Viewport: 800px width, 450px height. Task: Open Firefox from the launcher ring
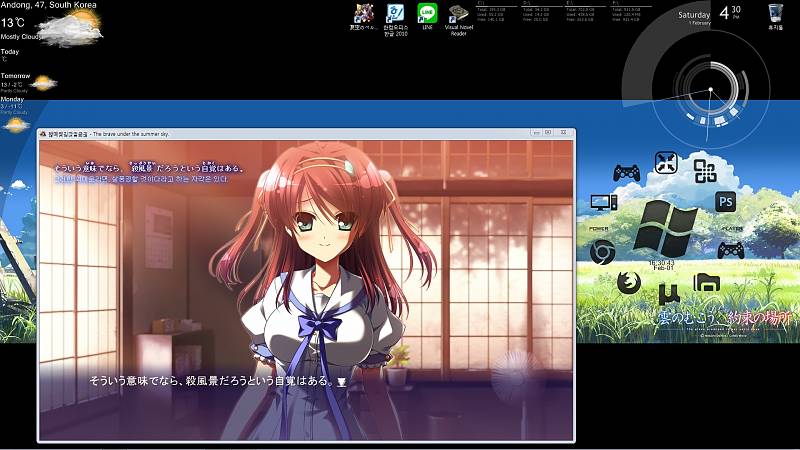click(x=629, y=280)
